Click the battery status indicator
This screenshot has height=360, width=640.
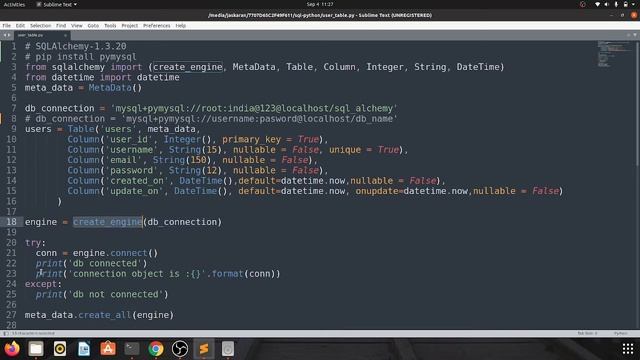625,4
